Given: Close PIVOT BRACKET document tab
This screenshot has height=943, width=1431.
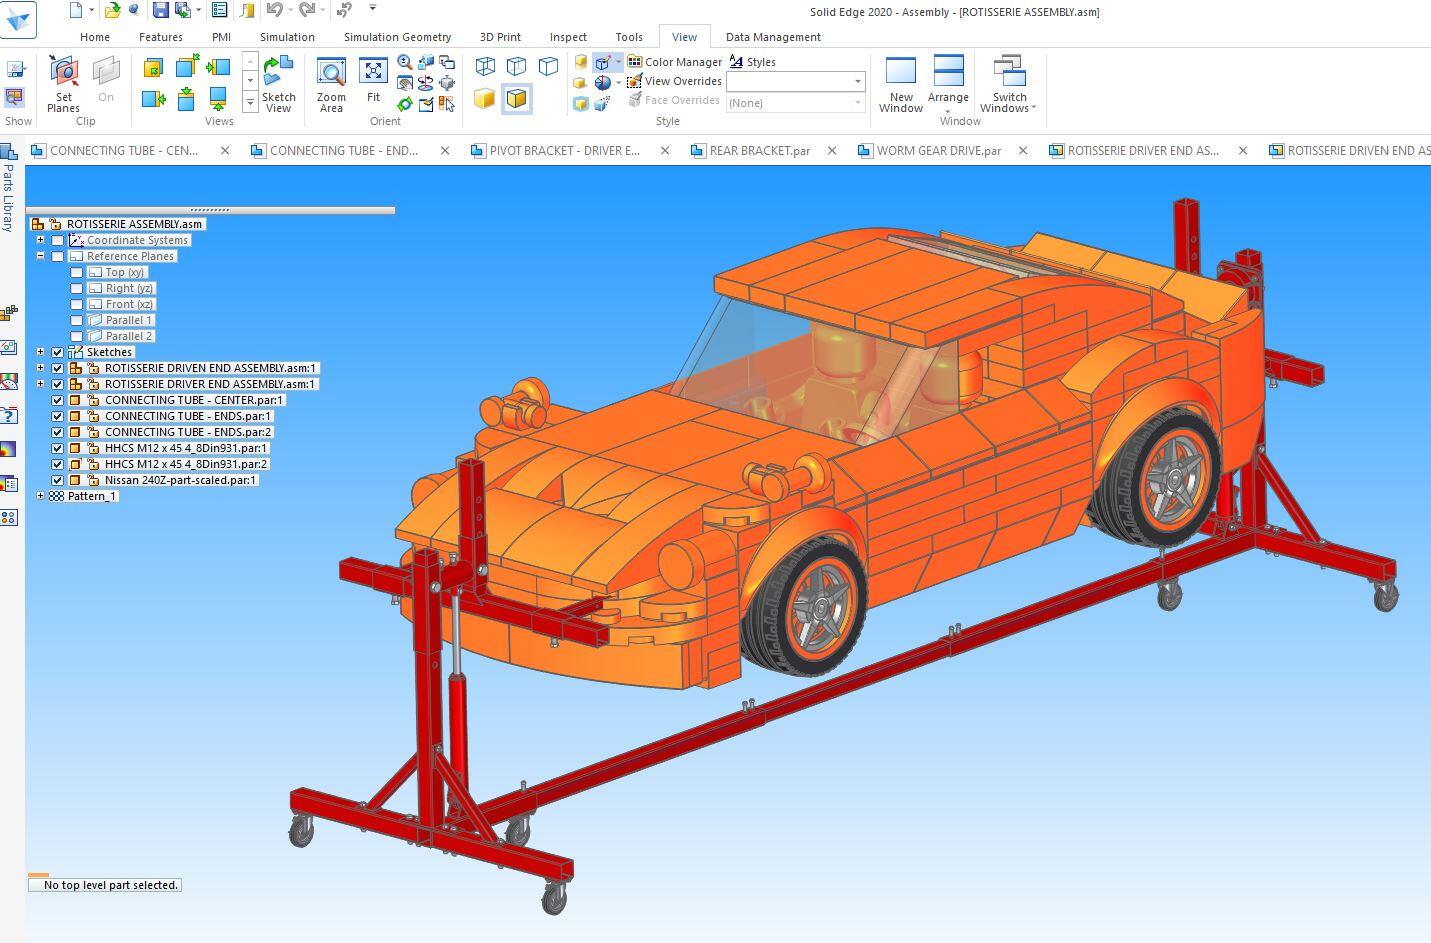Looking at the screenshot, I should pyautogui.click(x=665, y=151).
